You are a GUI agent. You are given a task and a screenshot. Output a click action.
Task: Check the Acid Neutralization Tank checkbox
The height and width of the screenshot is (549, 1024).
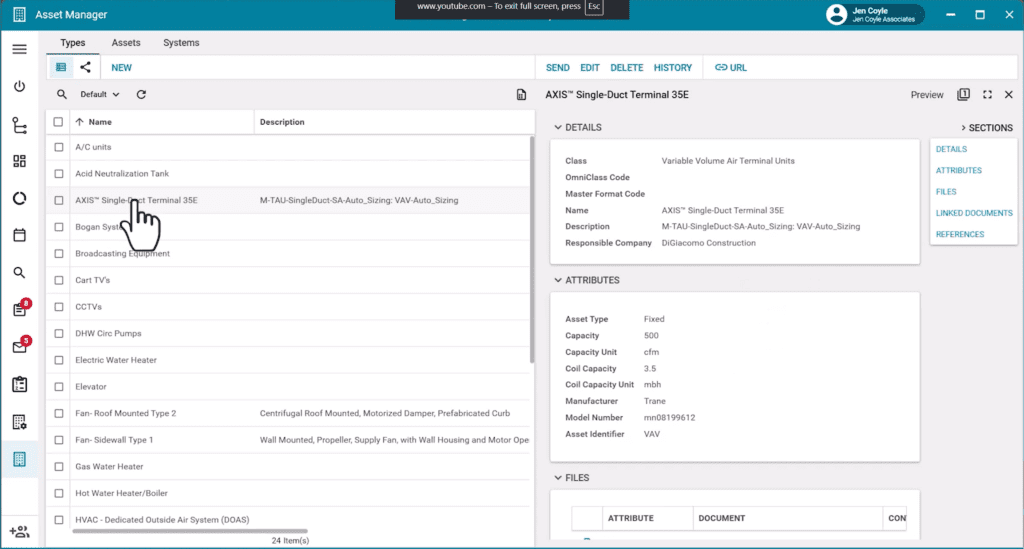[x=59, y=174]
